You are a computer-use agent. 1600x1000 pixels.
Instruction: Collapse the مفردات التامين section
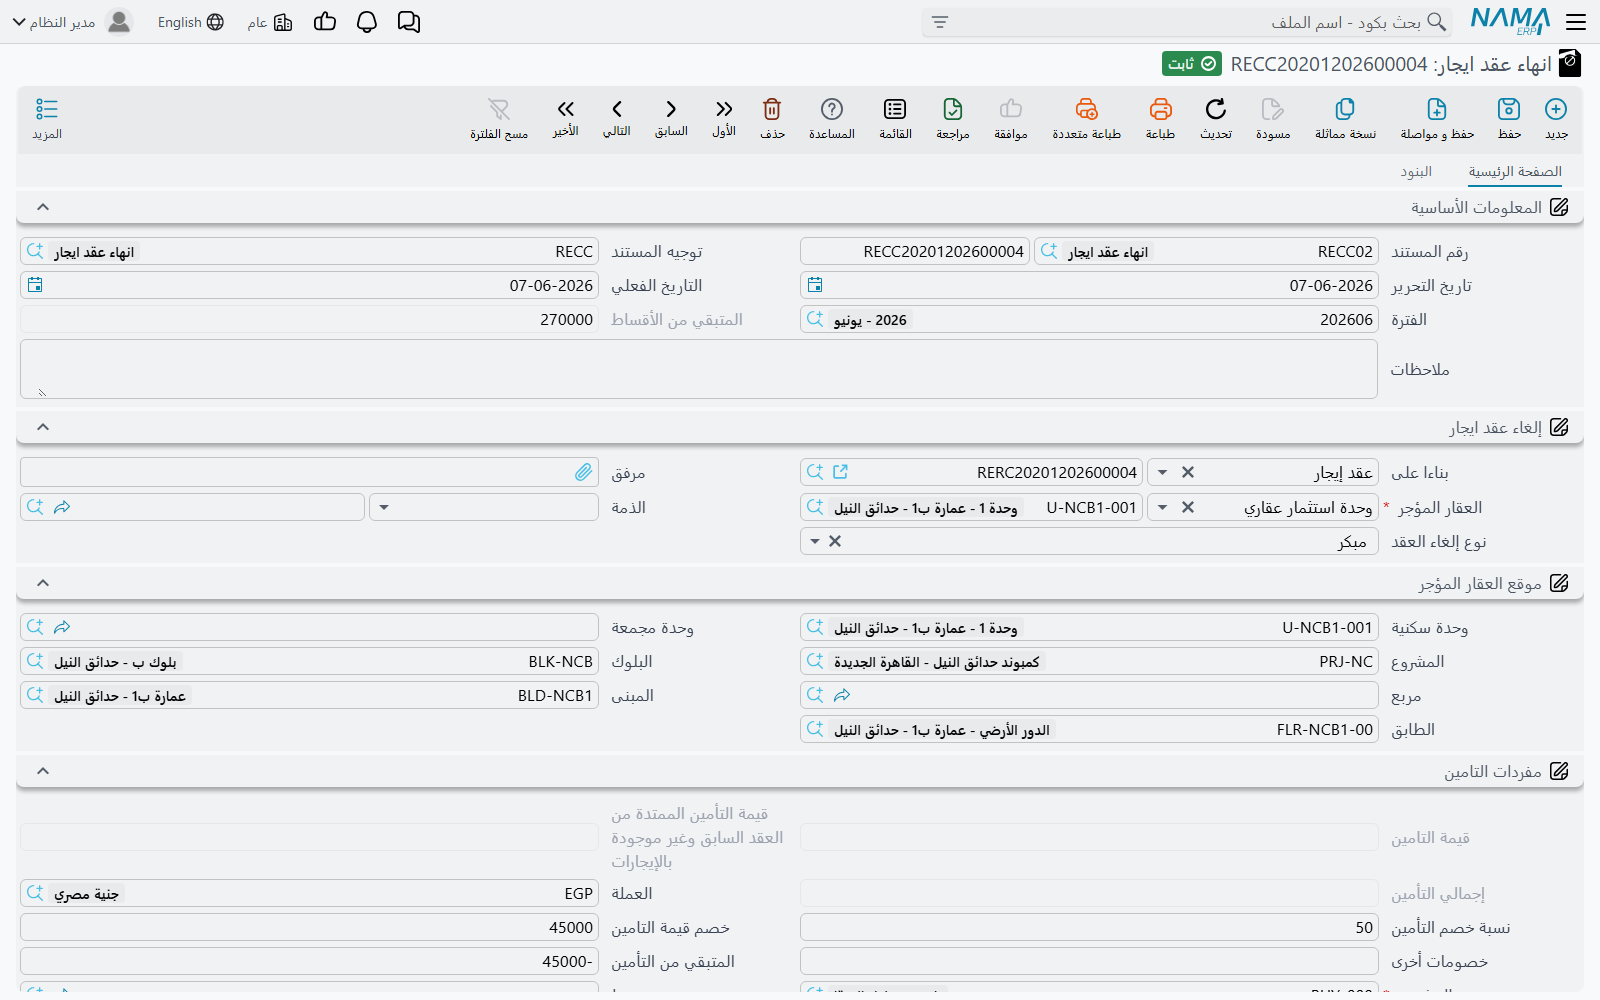[43, 771]
